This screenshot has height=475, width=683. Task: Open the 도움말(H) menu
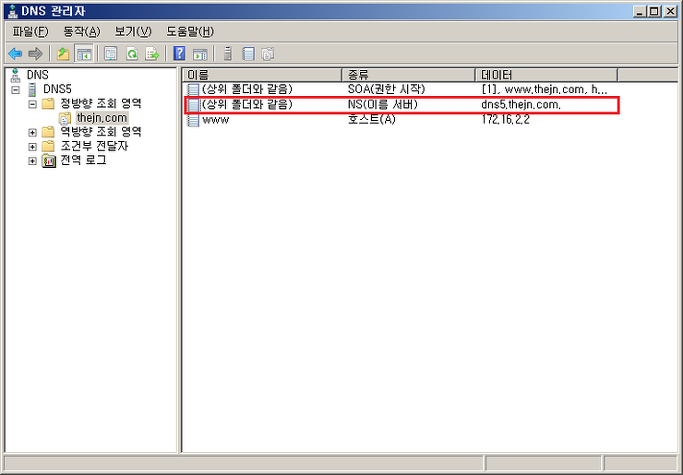tap(190, 31)
